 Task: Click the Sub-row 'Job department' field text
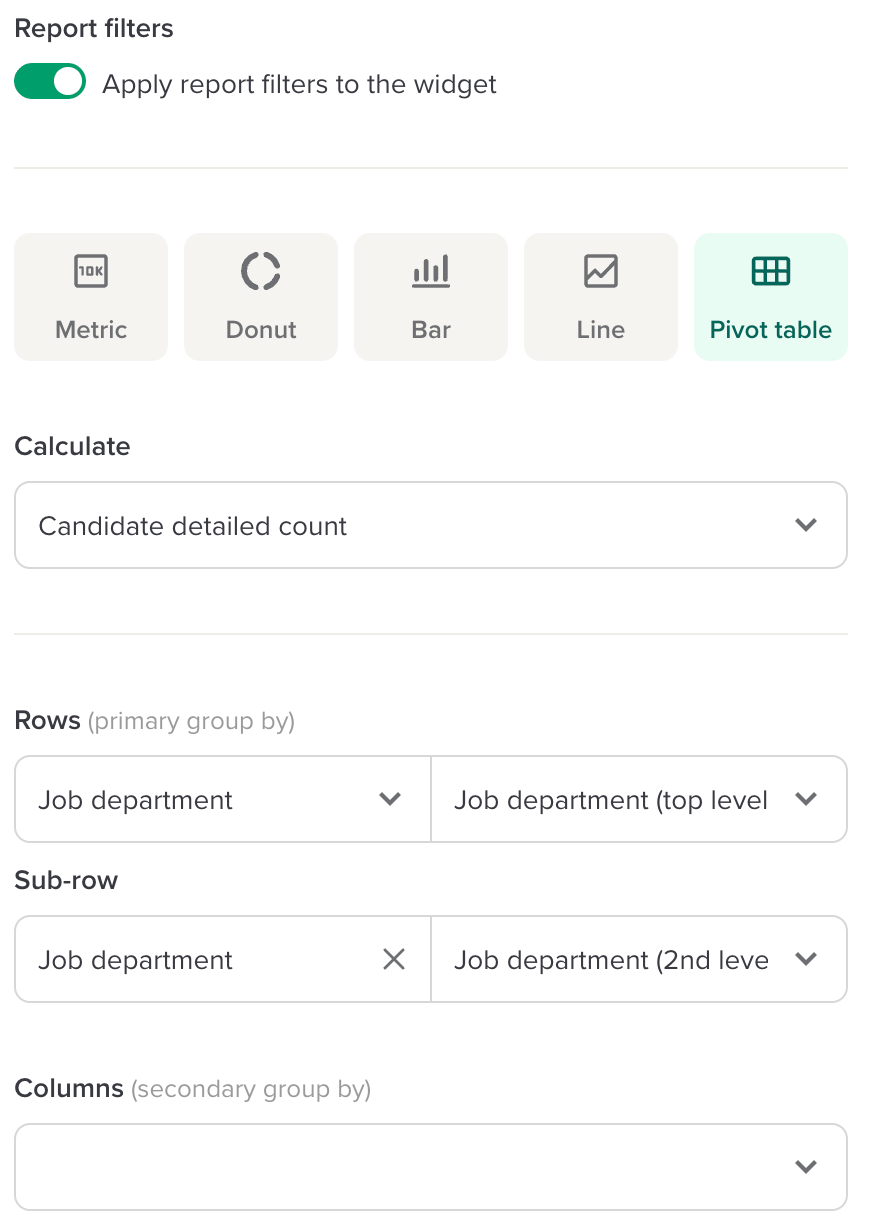(136, 960)
